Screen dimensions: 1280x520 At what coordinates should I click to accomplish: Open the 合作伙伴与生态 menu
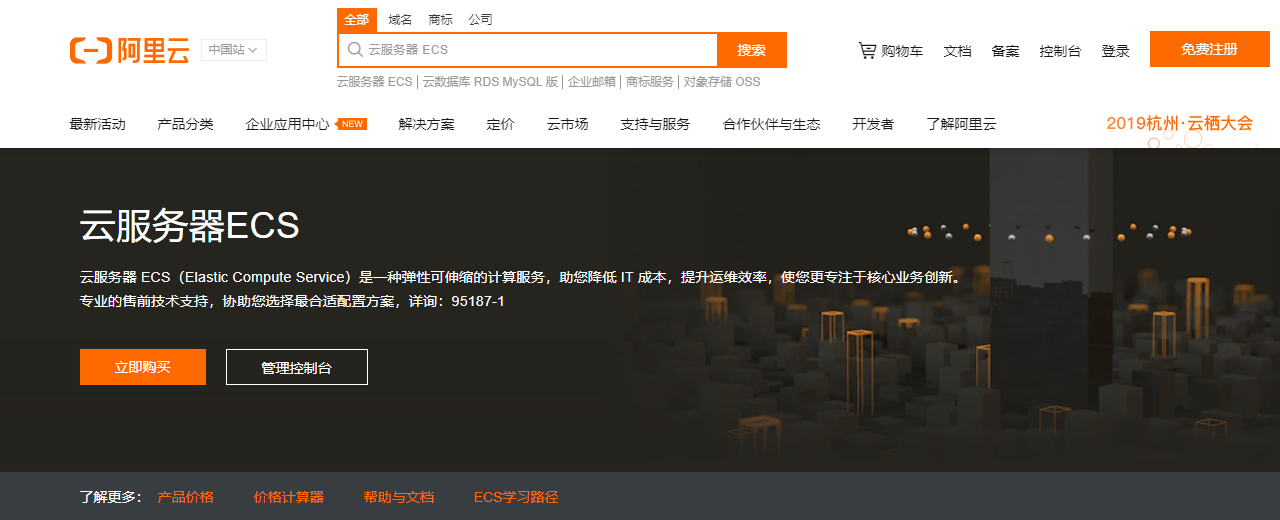[x=771, y=124]
